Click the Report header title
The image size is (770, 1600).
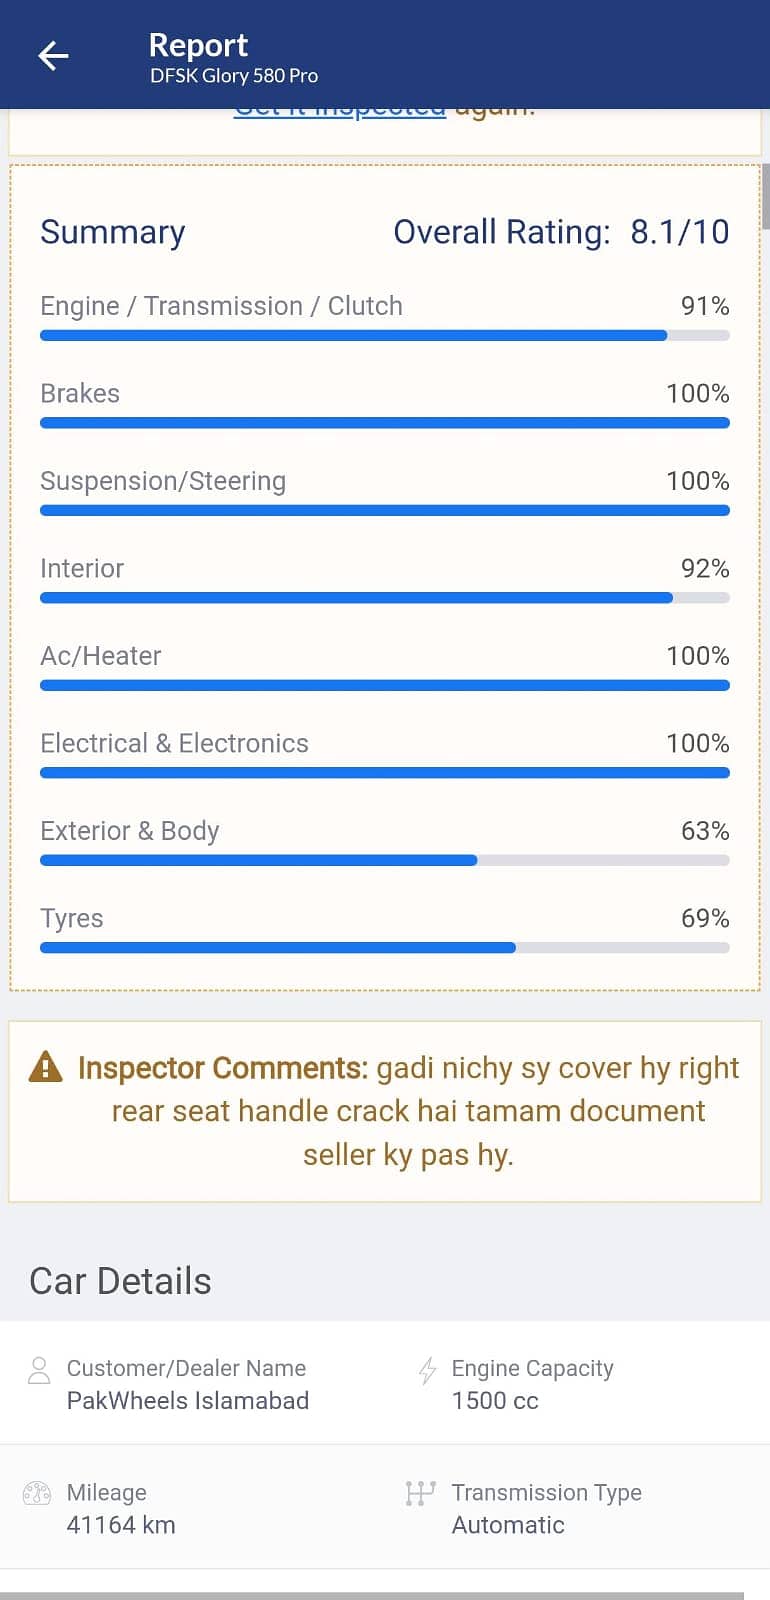point(198,45)
